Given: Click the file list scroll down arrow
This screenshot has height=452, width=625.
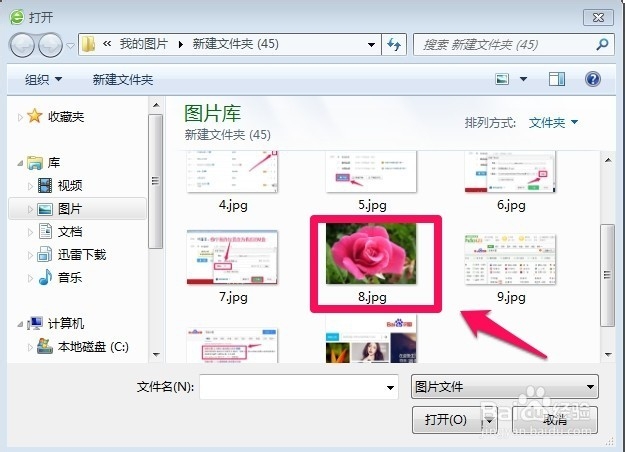Looking at the screenshot, I should tap(608, 354).
